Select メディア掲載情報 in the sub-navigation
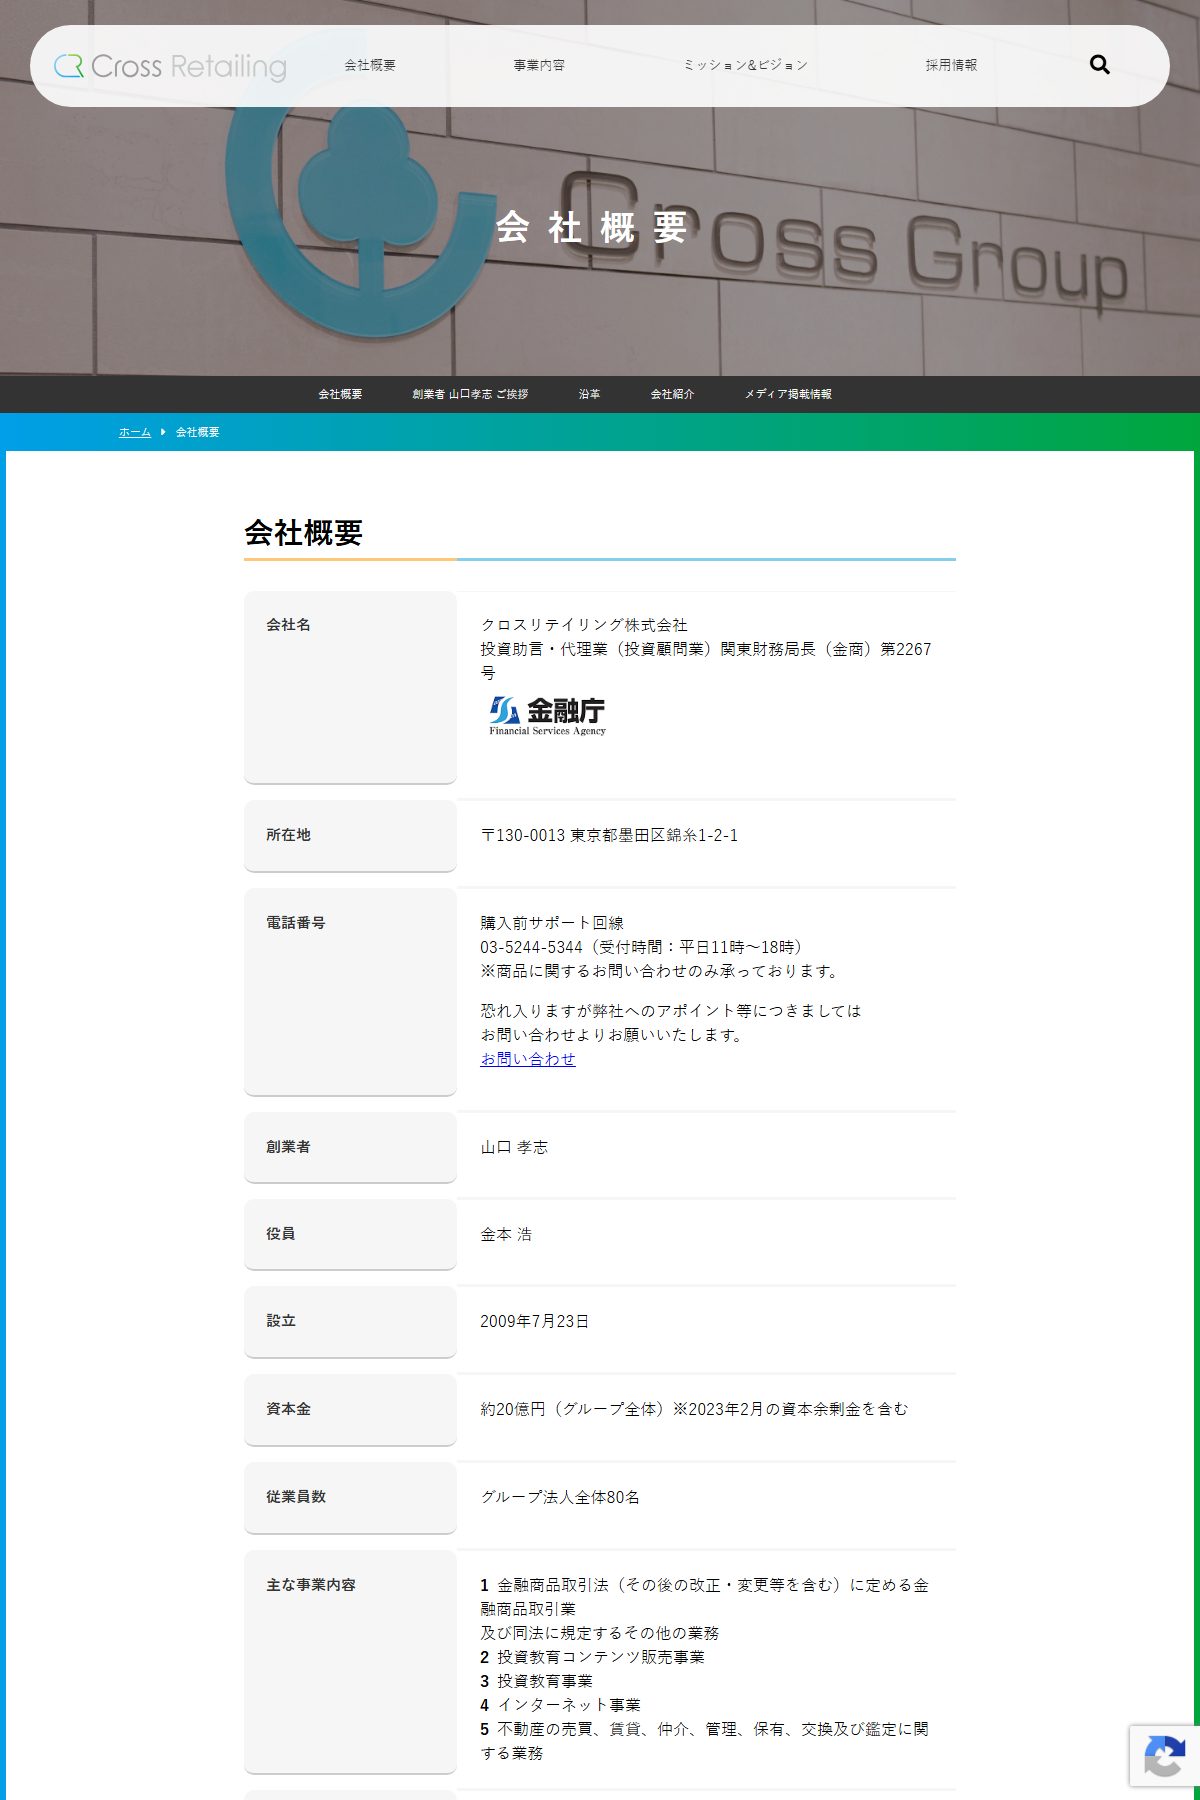The width and height of the screenshot is (1200, 1800). pos(788,394)
